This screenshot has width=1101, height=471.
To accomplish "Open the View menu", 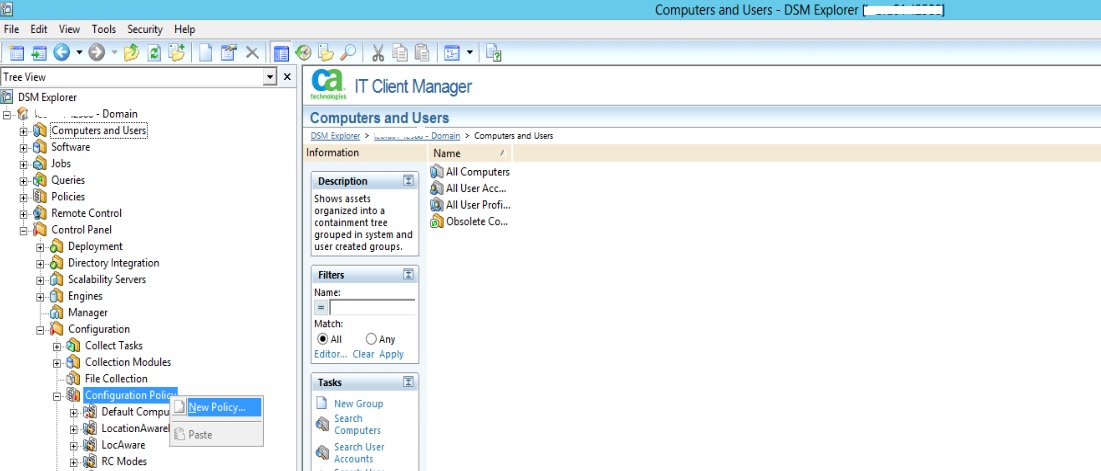I will click(70, 29).
